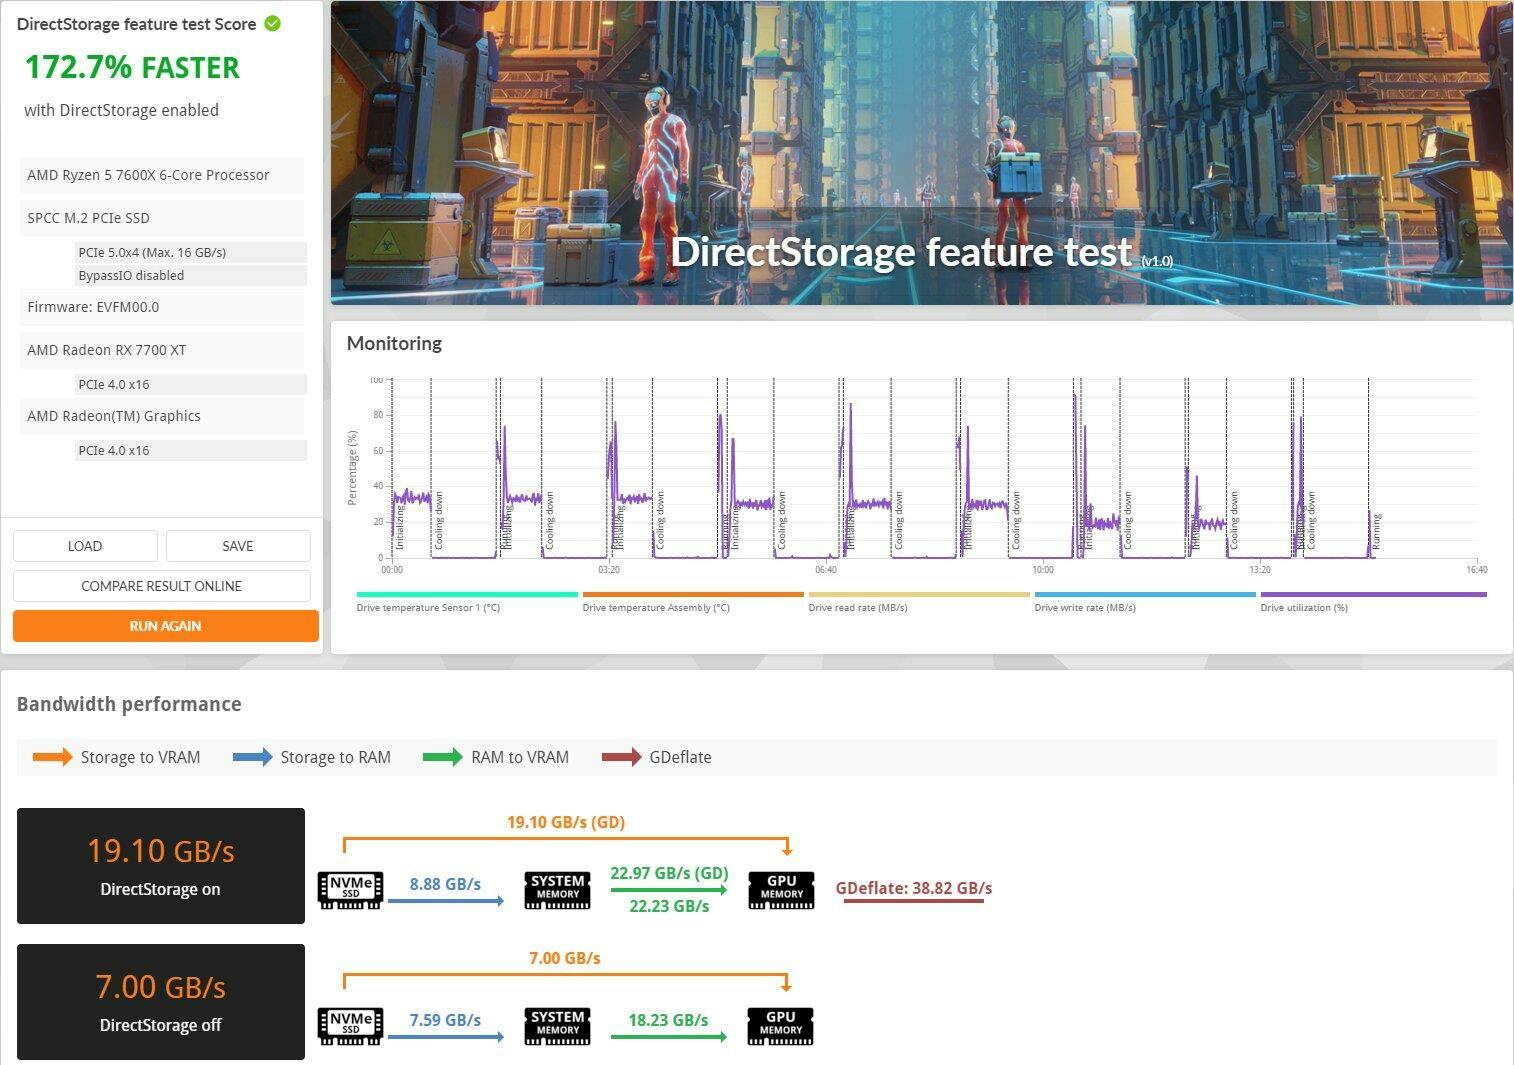Click the orange Storage to VRAM arrow icon
Viewport: 1514px width, 1065px height.
tap(52, 757)
